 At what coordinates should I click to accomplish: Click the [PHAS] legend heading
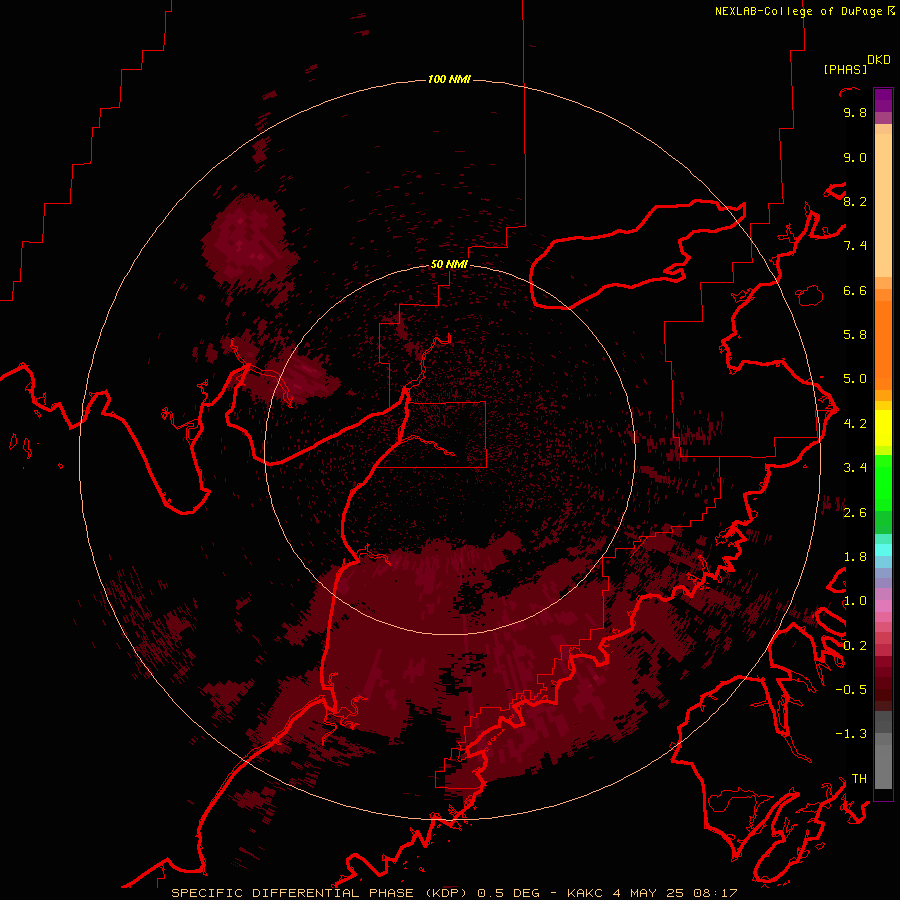pos(845,69)
